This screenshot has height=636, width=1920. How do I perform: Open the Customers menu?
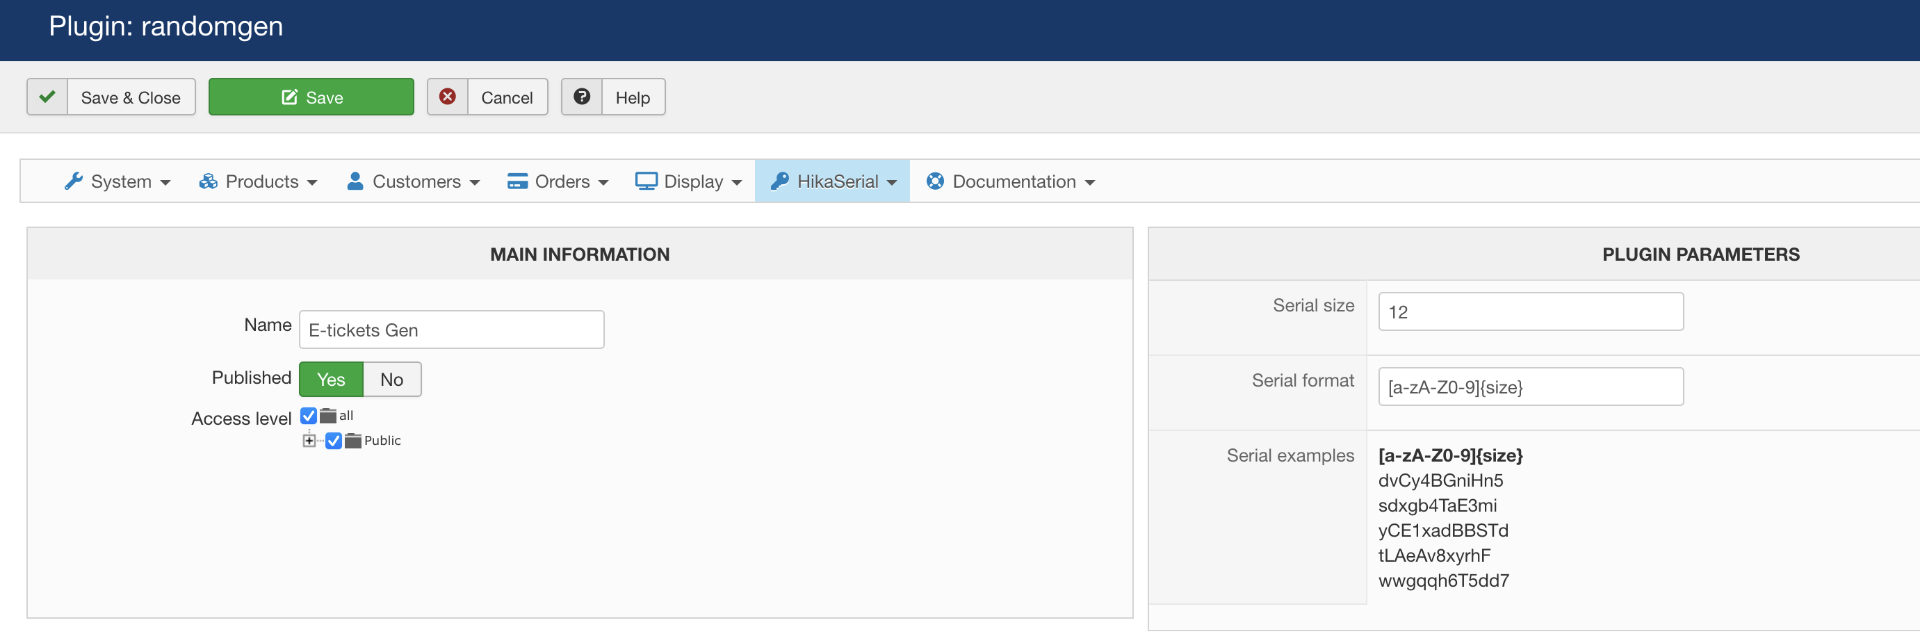[414, 181]
